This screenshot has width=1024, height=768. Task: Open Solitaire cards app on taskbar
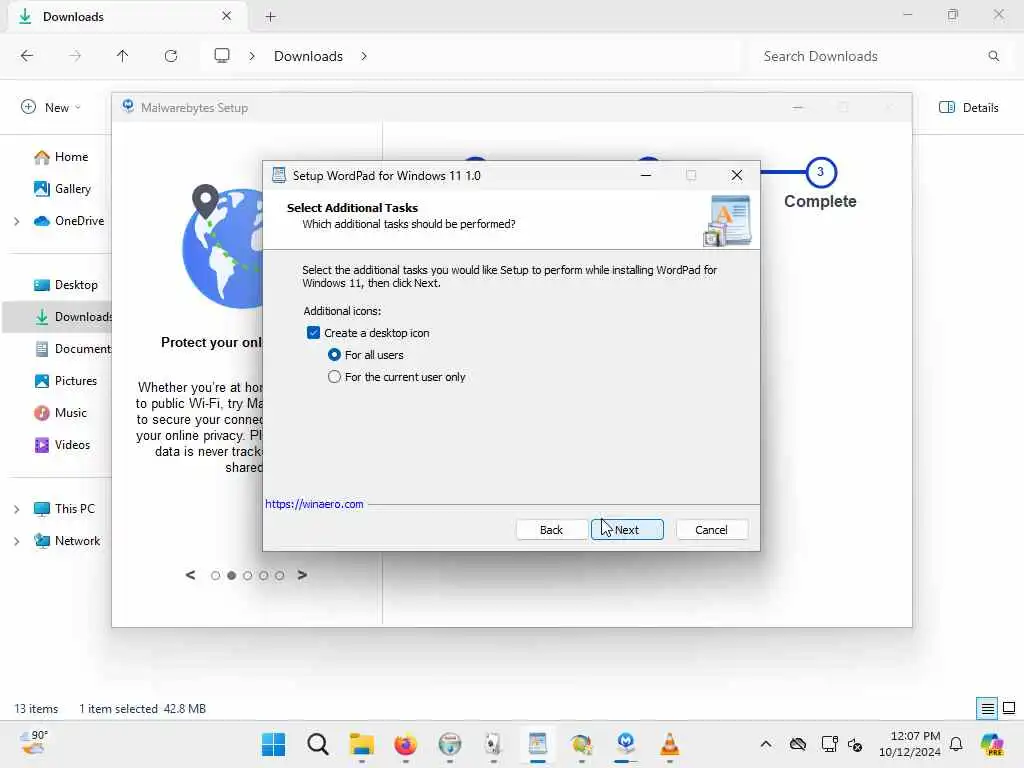tap(493, 744)
